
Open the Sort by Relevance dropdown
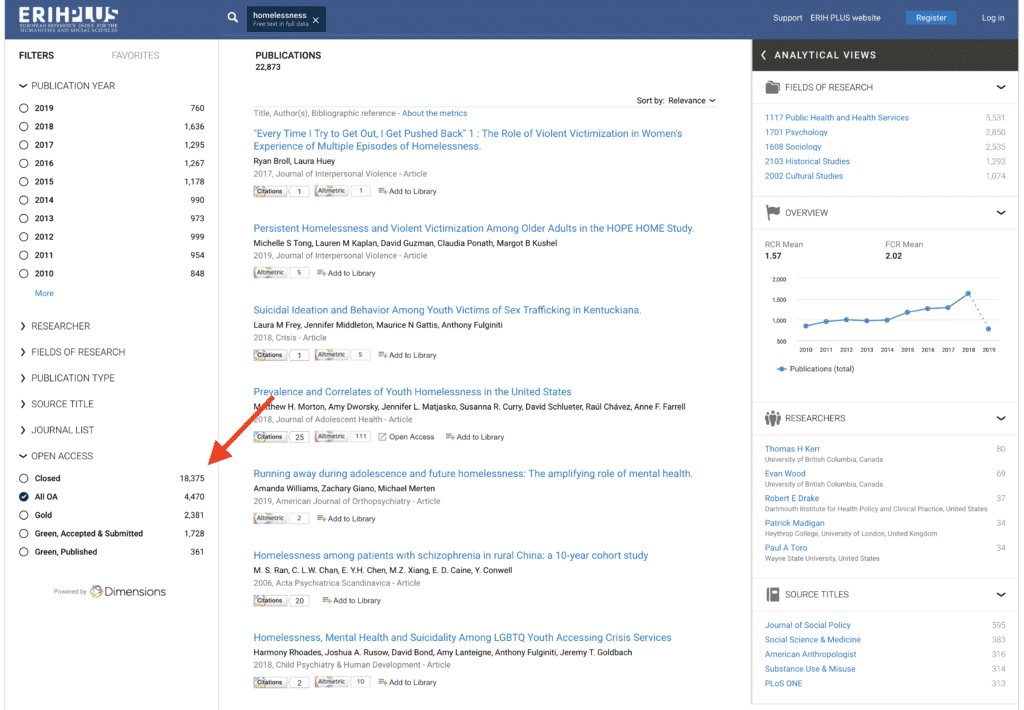(691, 101)
